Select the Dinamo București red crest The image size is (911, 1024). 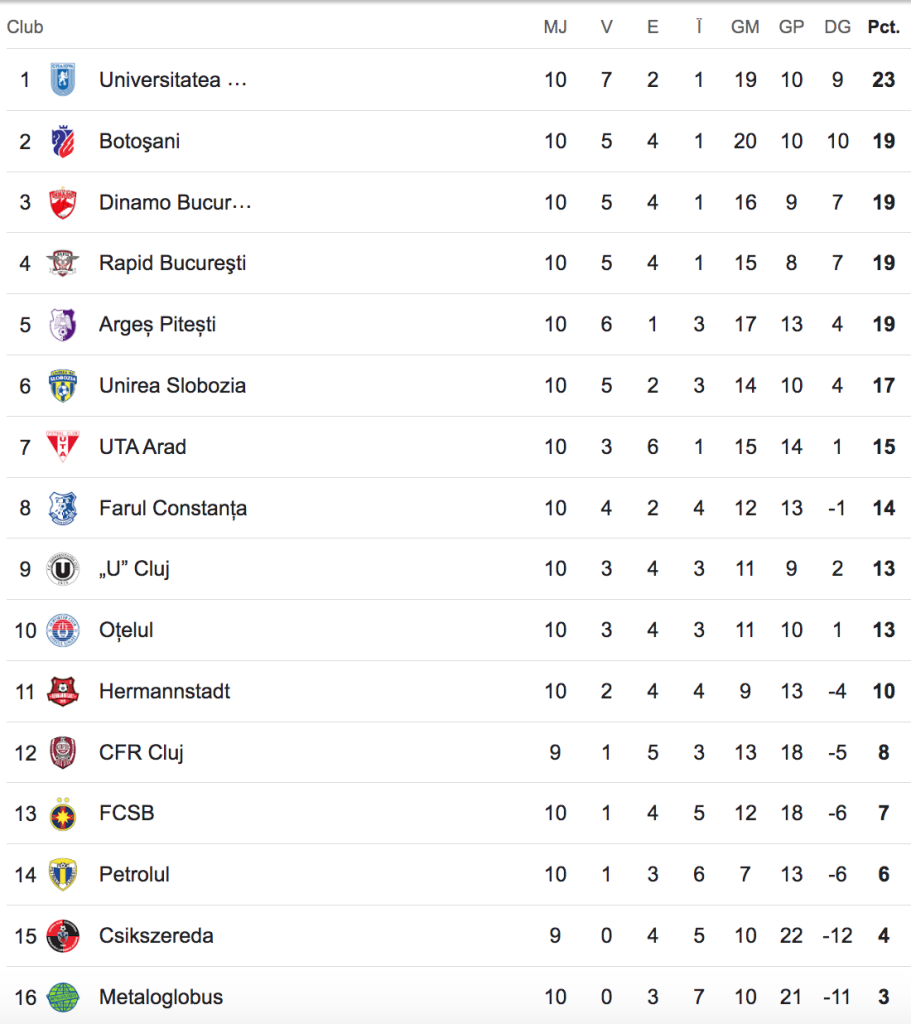point(63,202)
